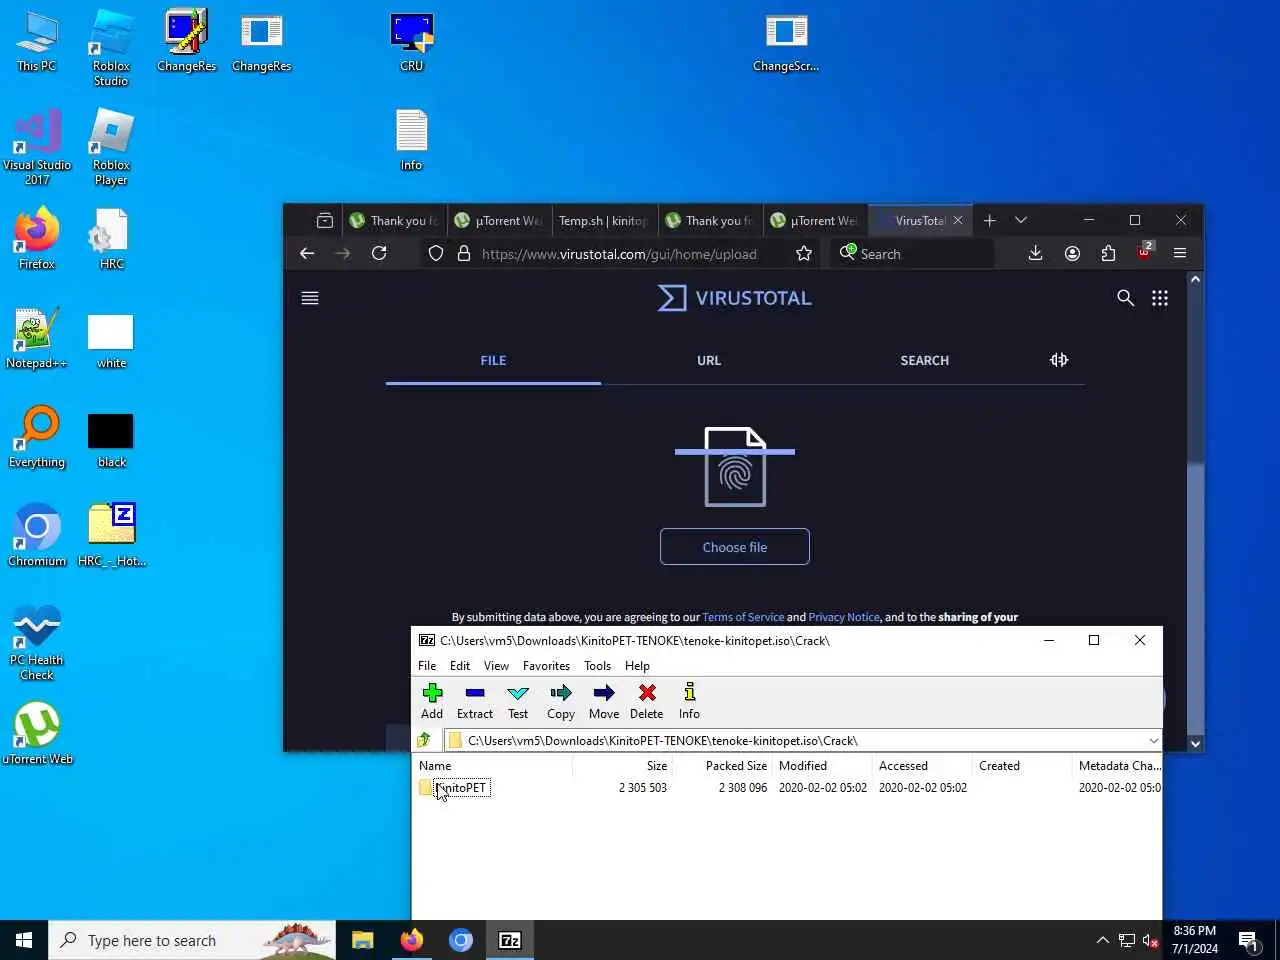Open Info in 7-Zip toolbar
1280x960 pixels.
point(689,701)
